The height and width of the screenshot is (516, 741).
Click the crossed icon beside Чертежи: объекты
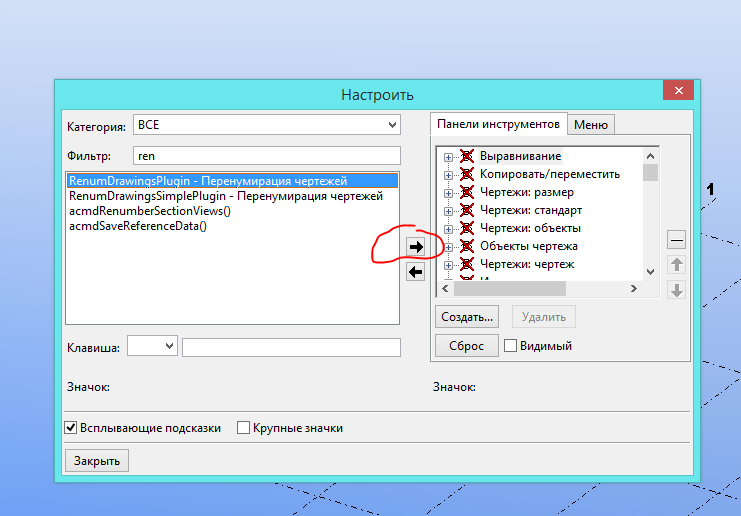pyautogui.click(x=467, y=228)
